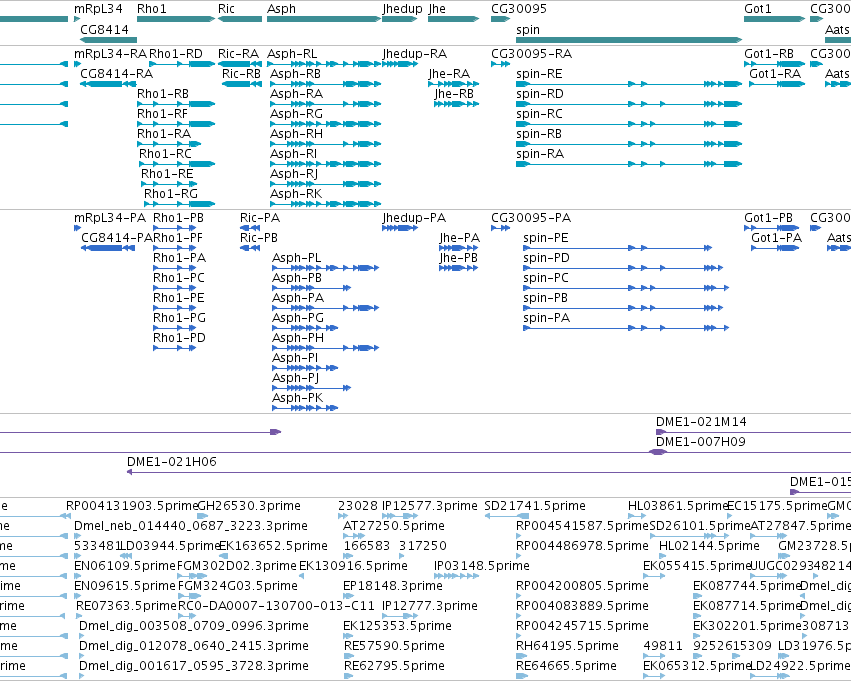Select EST IP12577.3prime
Image resolution: width=851 pixels, height=681 pixels.
429,506
